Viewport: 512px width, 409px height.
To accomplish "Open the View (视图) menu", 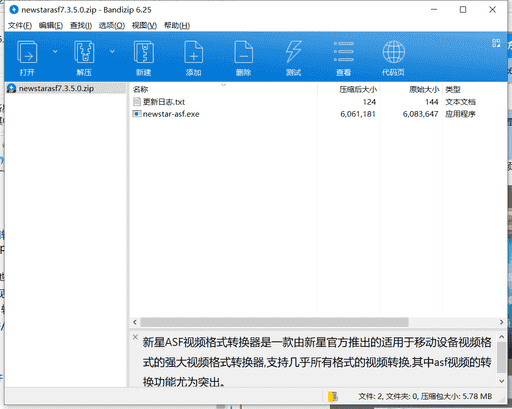I will tap(144, 26).
